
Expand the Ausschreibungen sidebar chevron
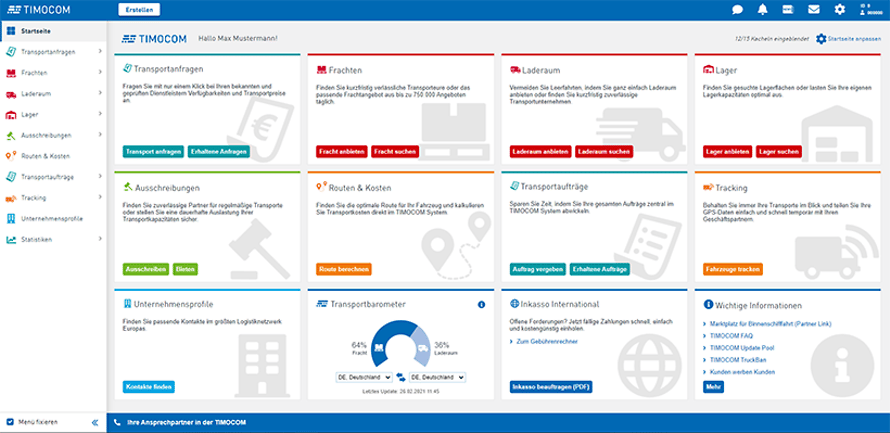[x=100, y=134]
